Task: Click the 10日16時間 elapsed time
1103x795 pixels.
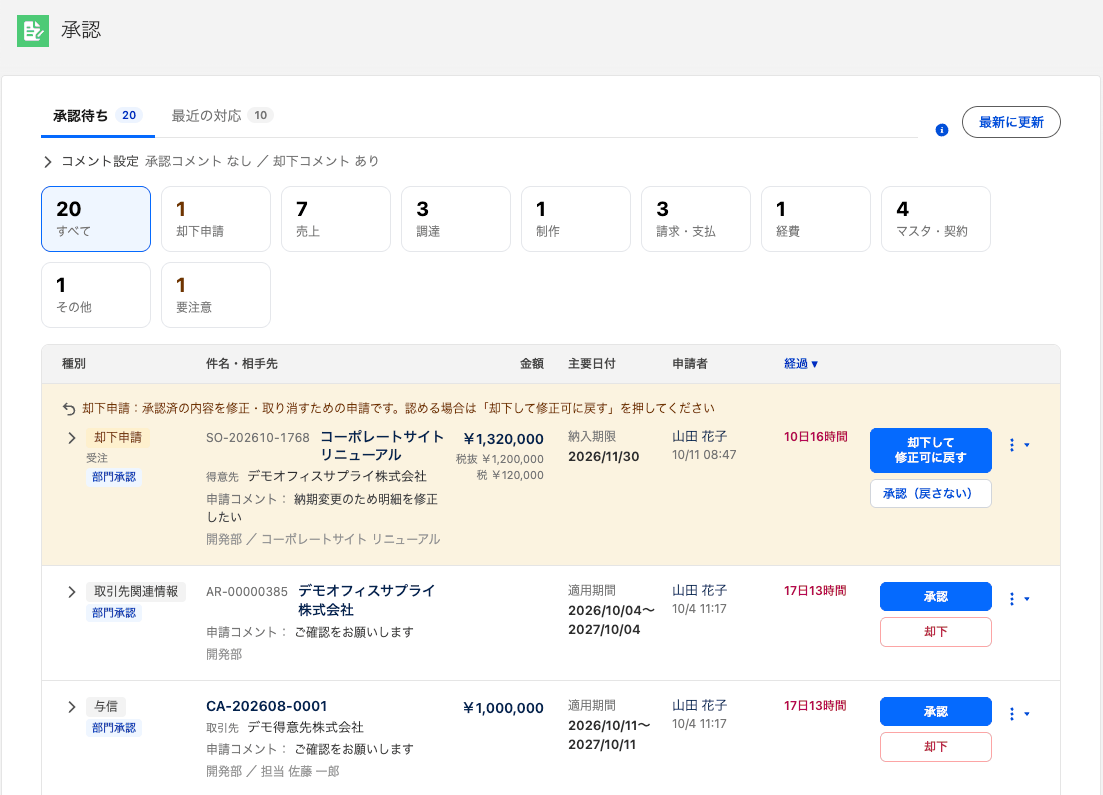Action: point(816,437)
